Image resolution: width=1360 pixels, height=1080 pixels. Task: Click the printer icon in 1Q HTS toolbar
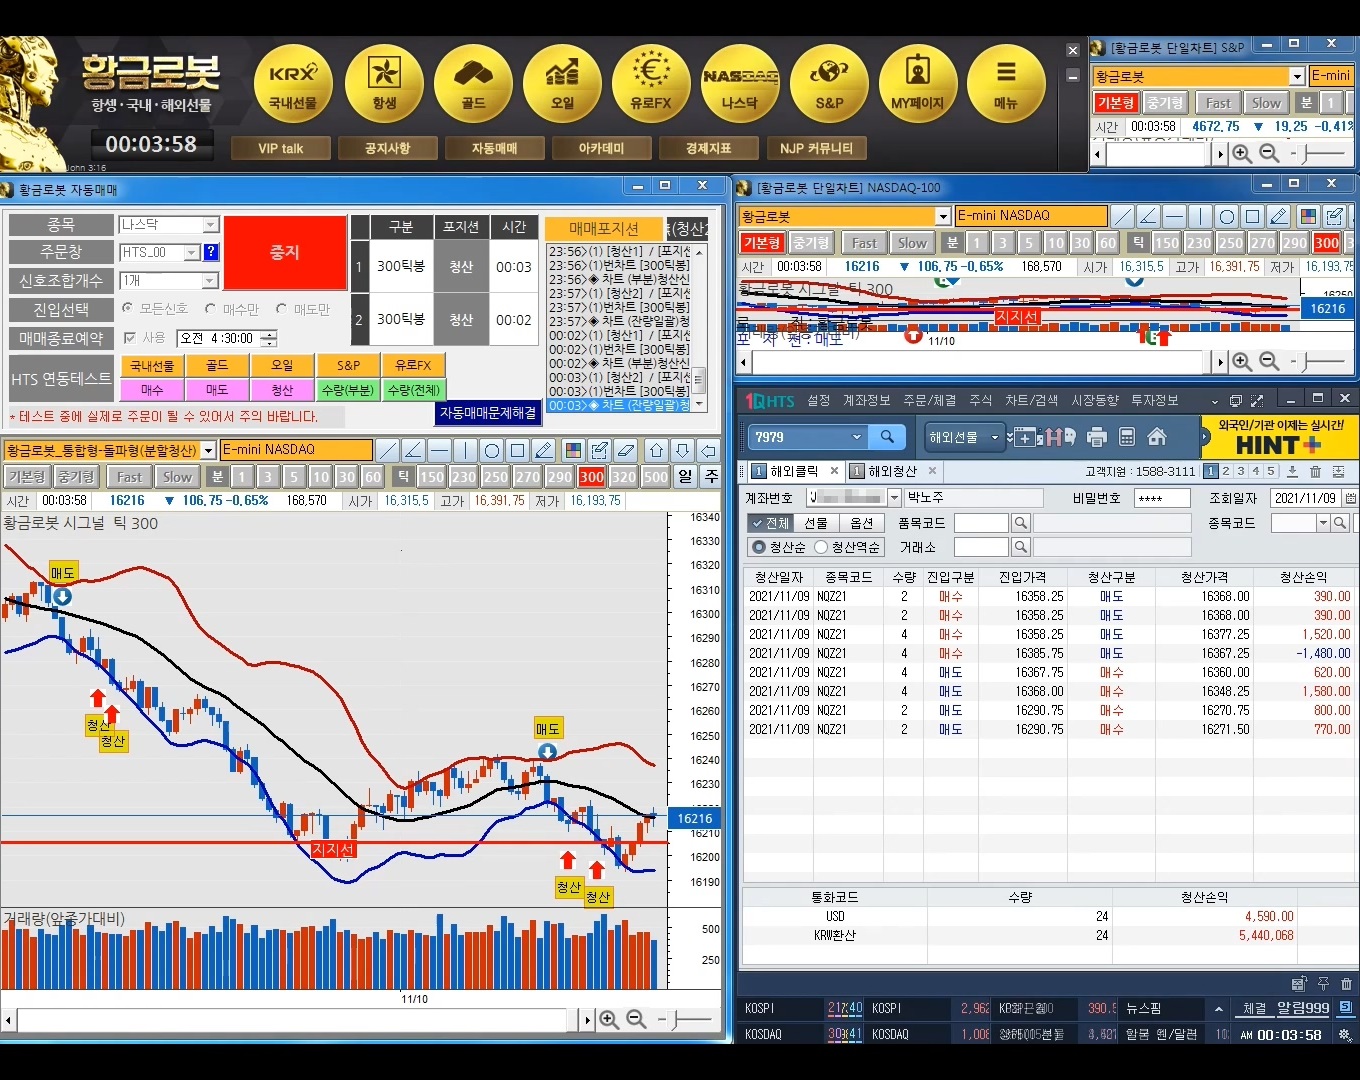pos(1097,437)
